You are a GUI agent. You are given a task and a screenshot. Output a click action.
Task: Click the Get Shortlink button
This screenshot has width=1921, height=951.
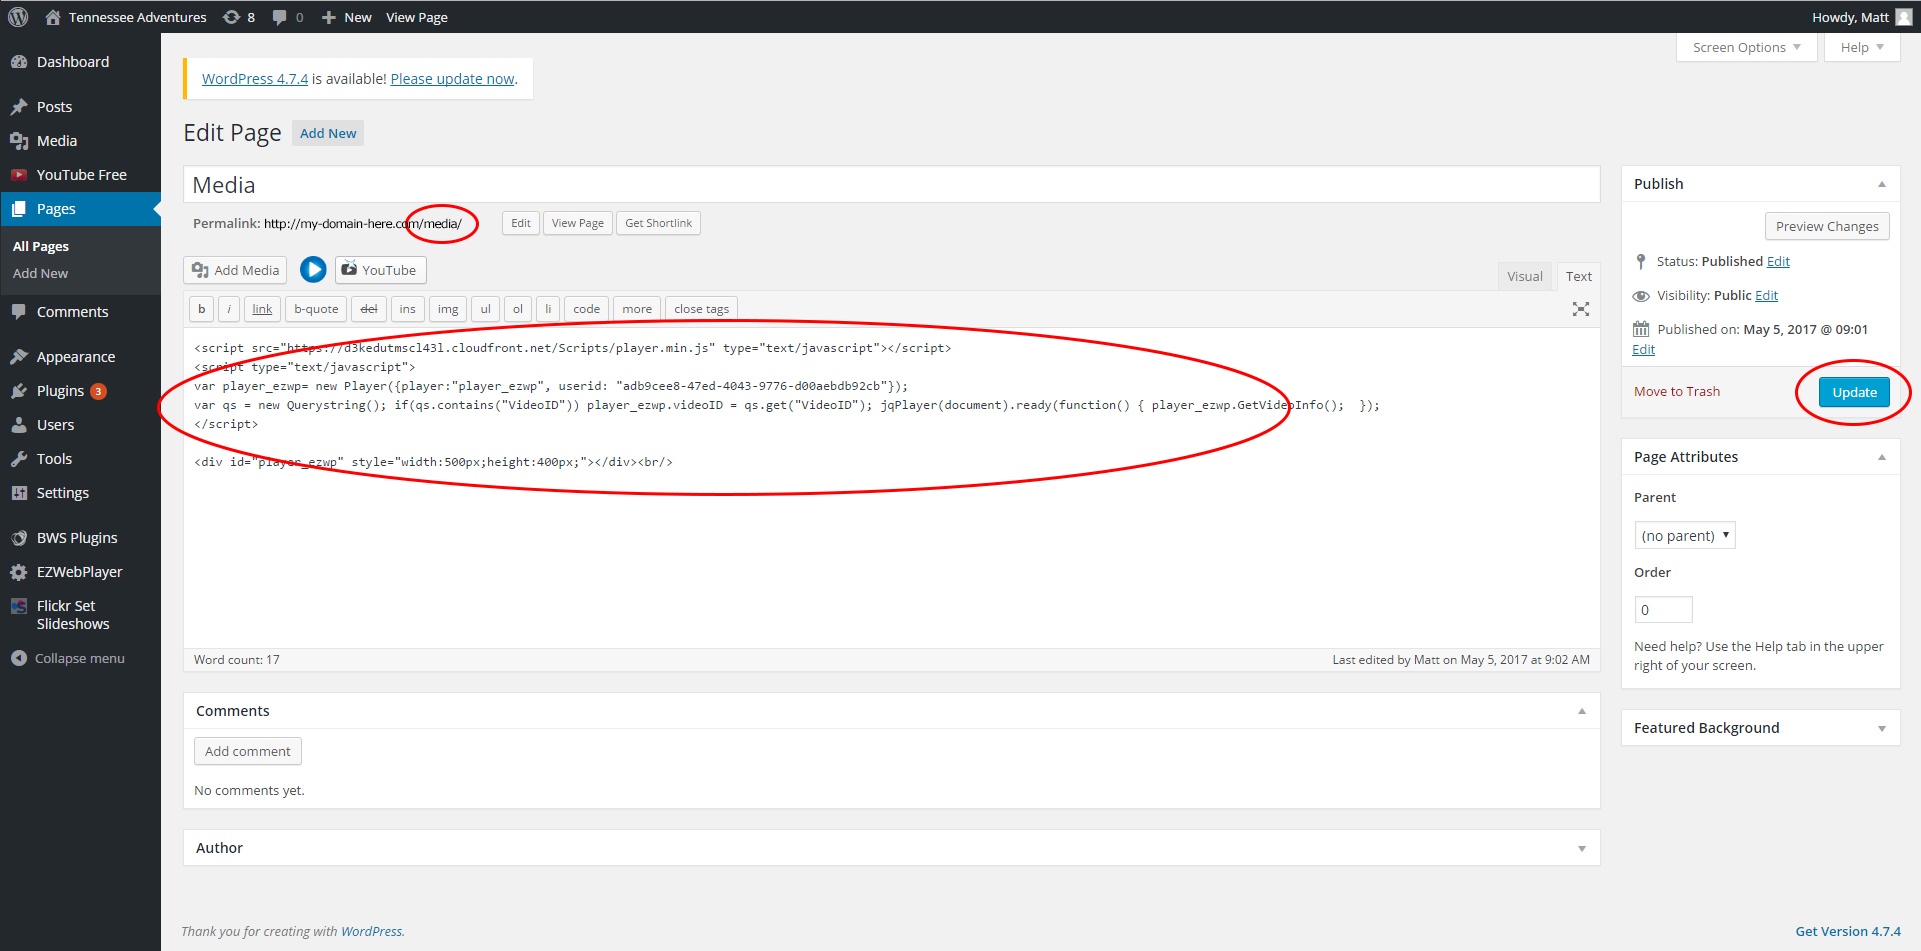(x=658, y=223)
